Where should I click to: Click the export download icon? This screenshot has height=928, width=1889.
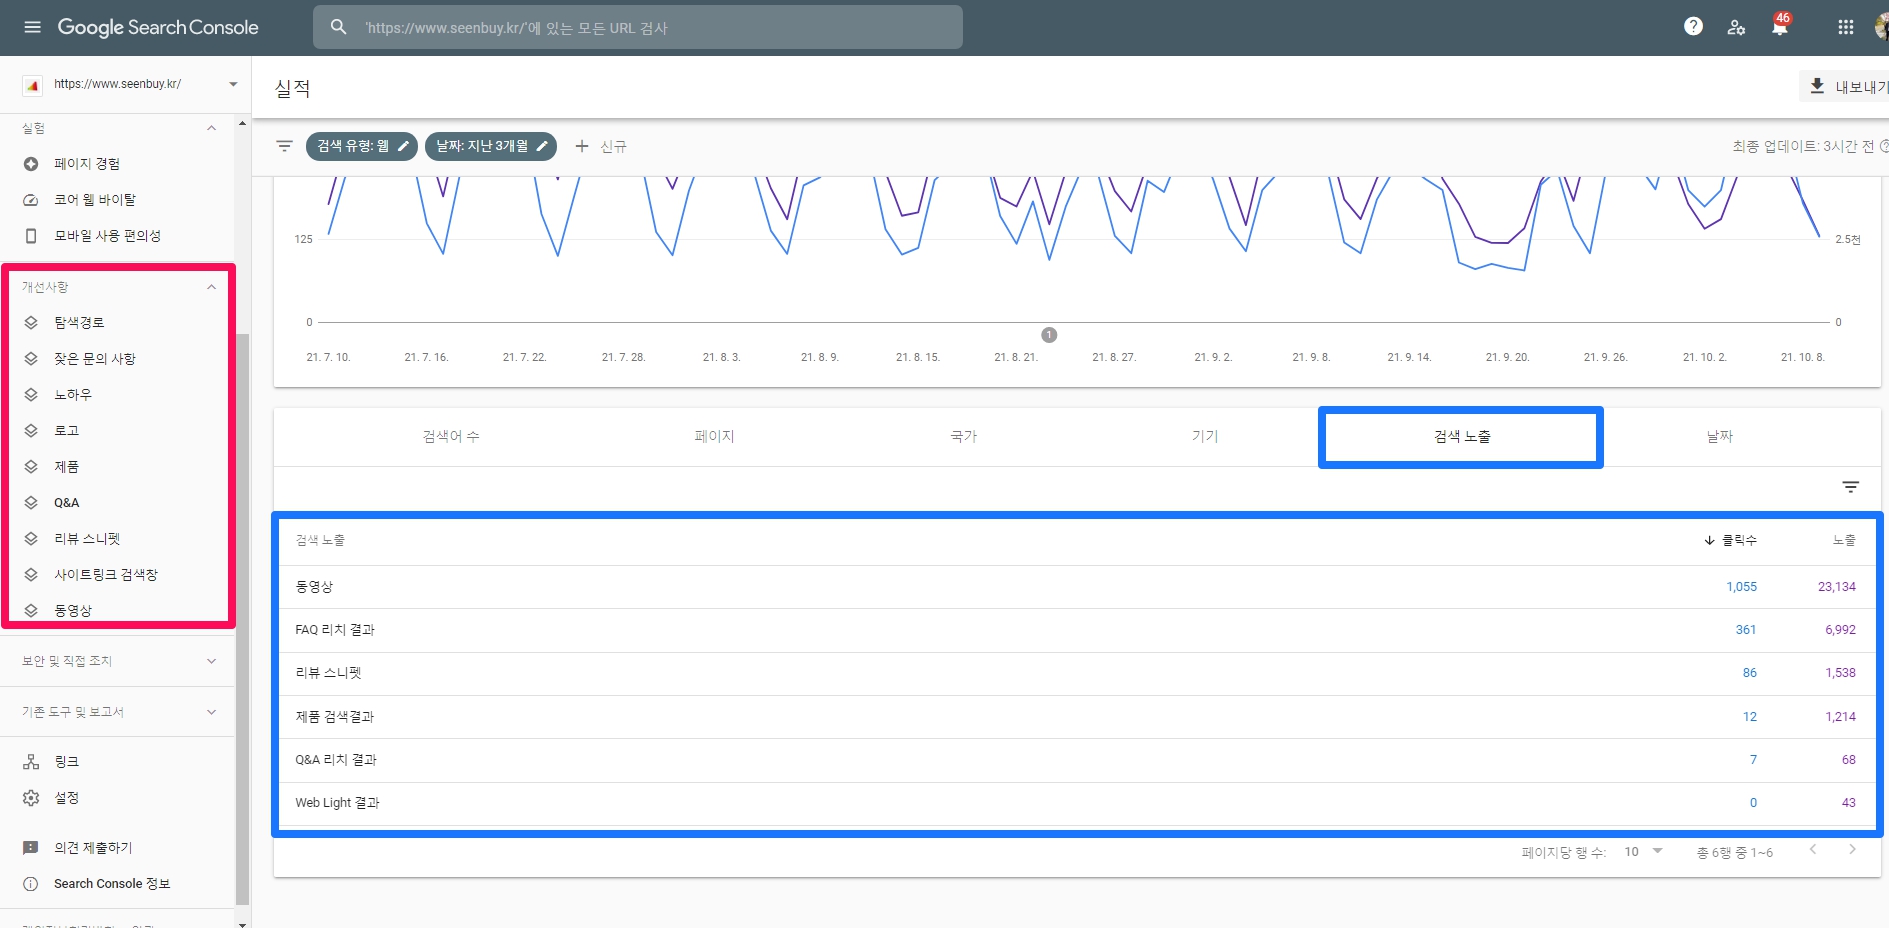tap(1818, 87)
